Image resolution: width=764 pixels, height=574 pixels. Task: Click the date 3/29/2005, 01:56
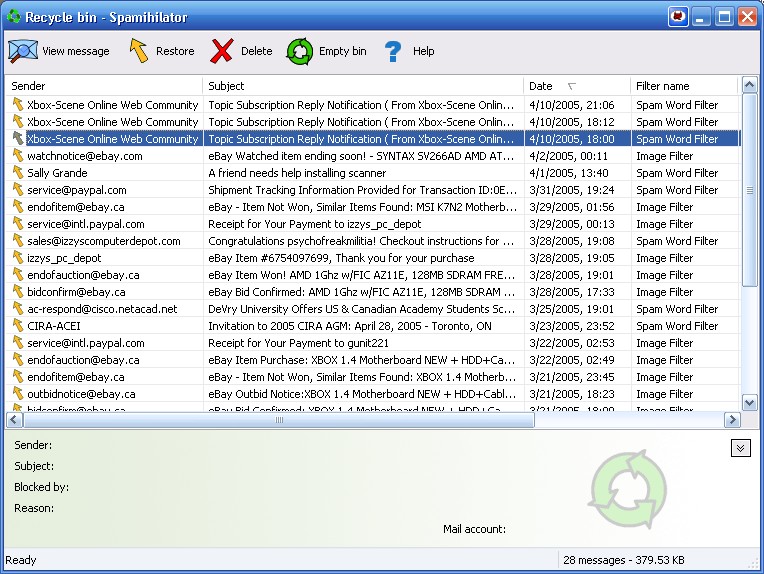572,207
